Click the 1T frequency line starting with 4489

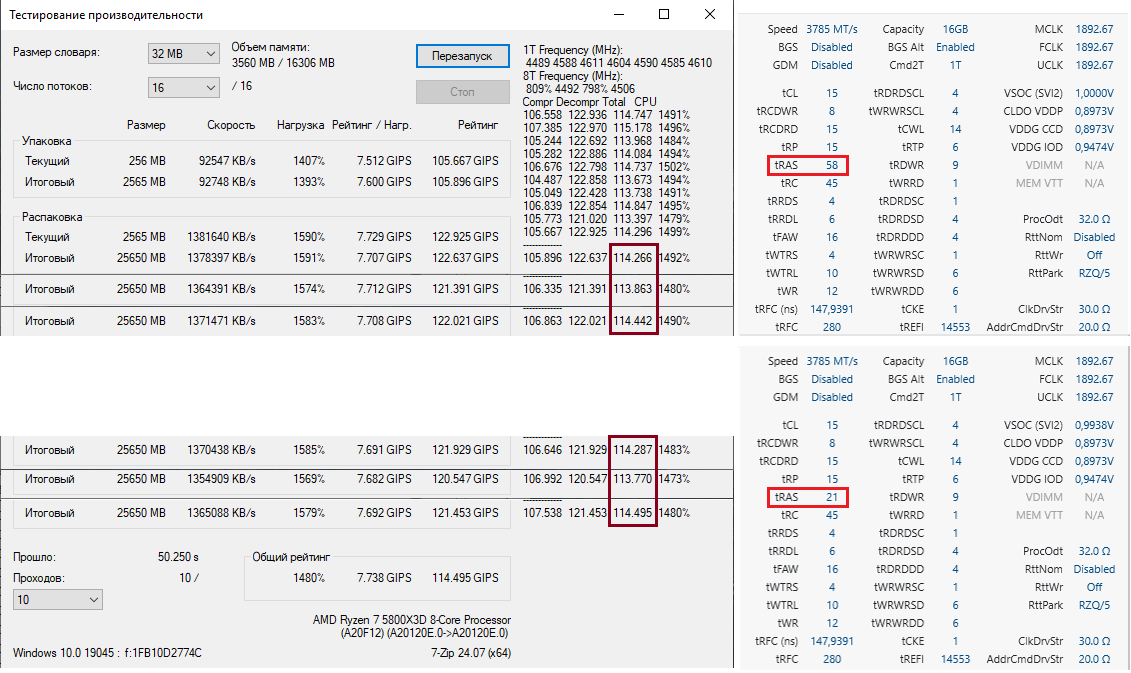pos(618,63)
